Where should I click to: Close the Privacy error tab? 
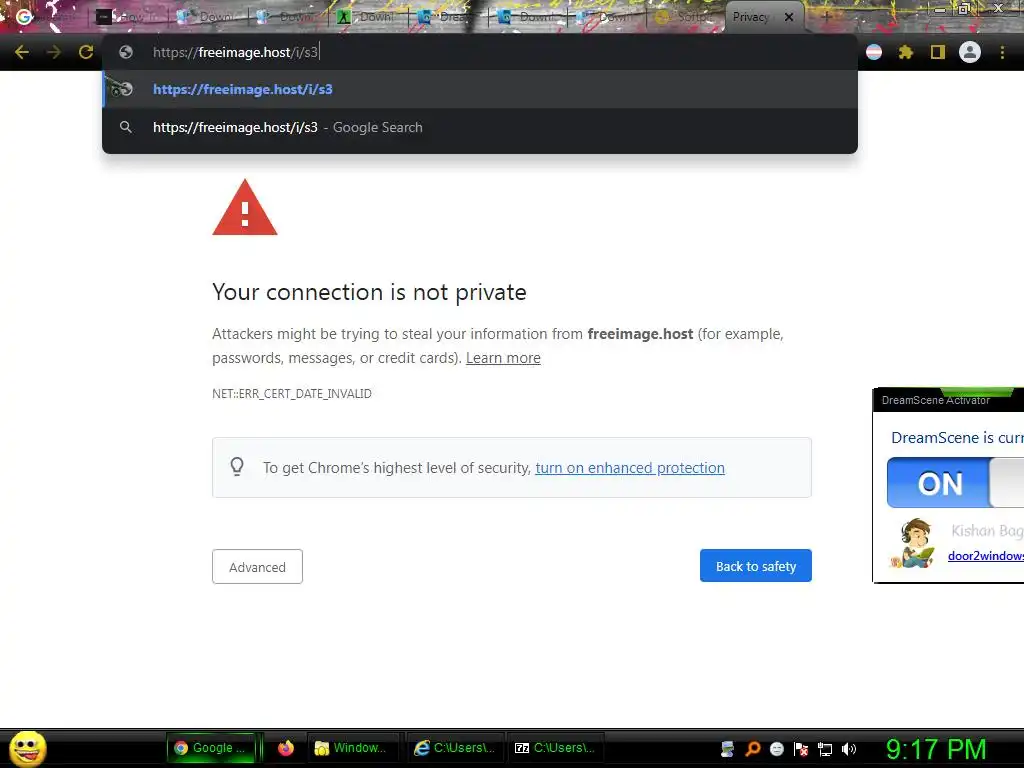click(x=789, y=17)
